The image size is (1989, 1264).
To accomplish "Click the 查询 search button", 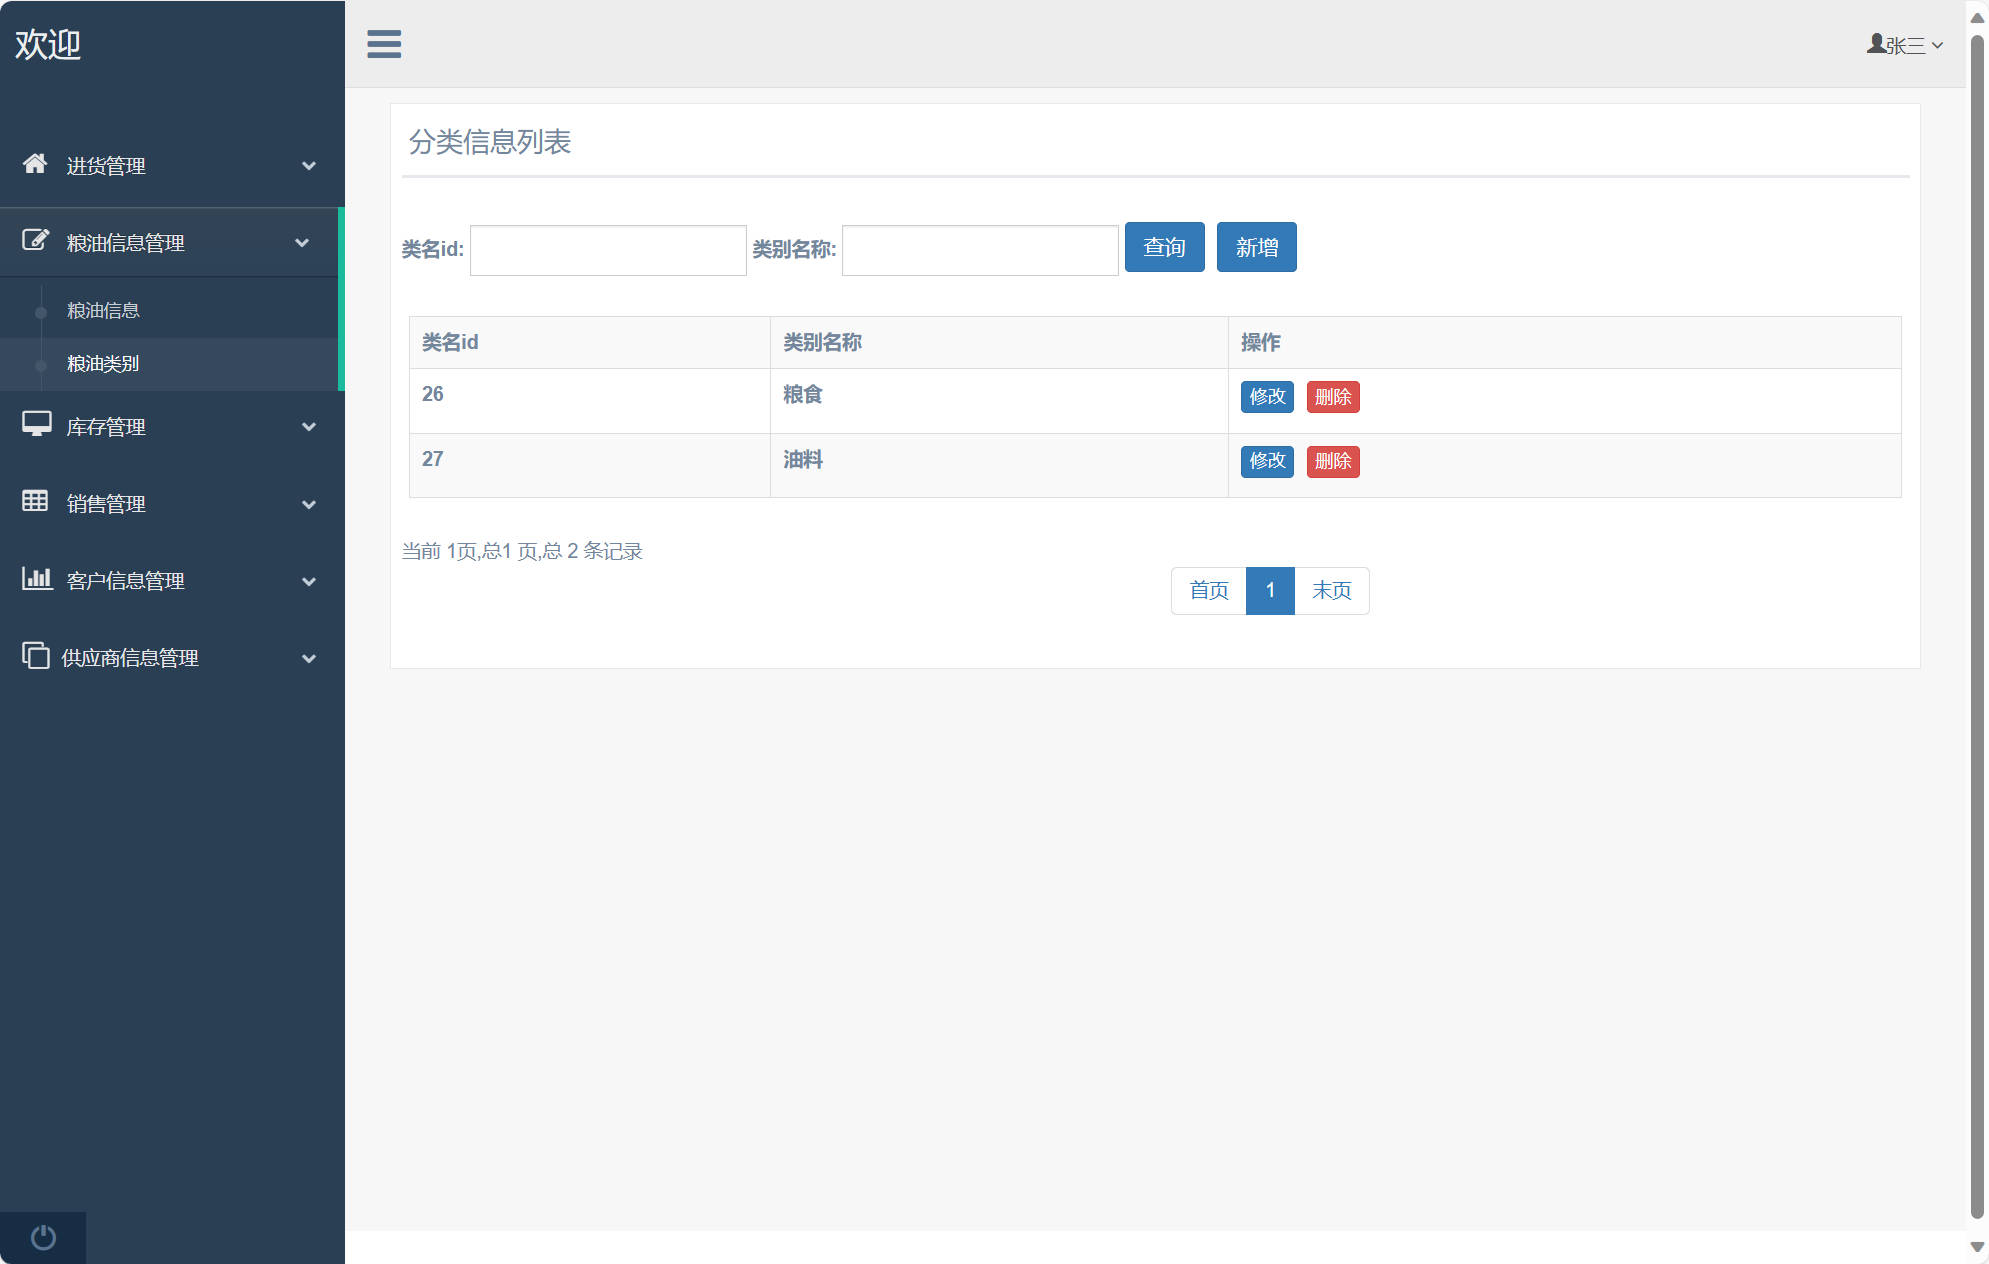I will pos(1164,247).
